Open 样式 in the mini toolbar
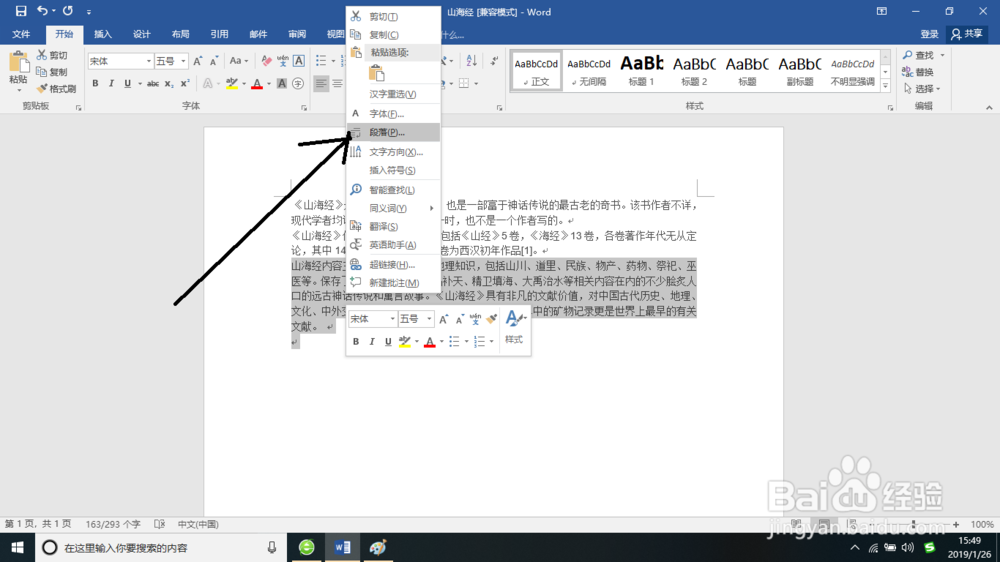Image resolution: width=1000 pixels, height=562 pixels. click(514, 327)
